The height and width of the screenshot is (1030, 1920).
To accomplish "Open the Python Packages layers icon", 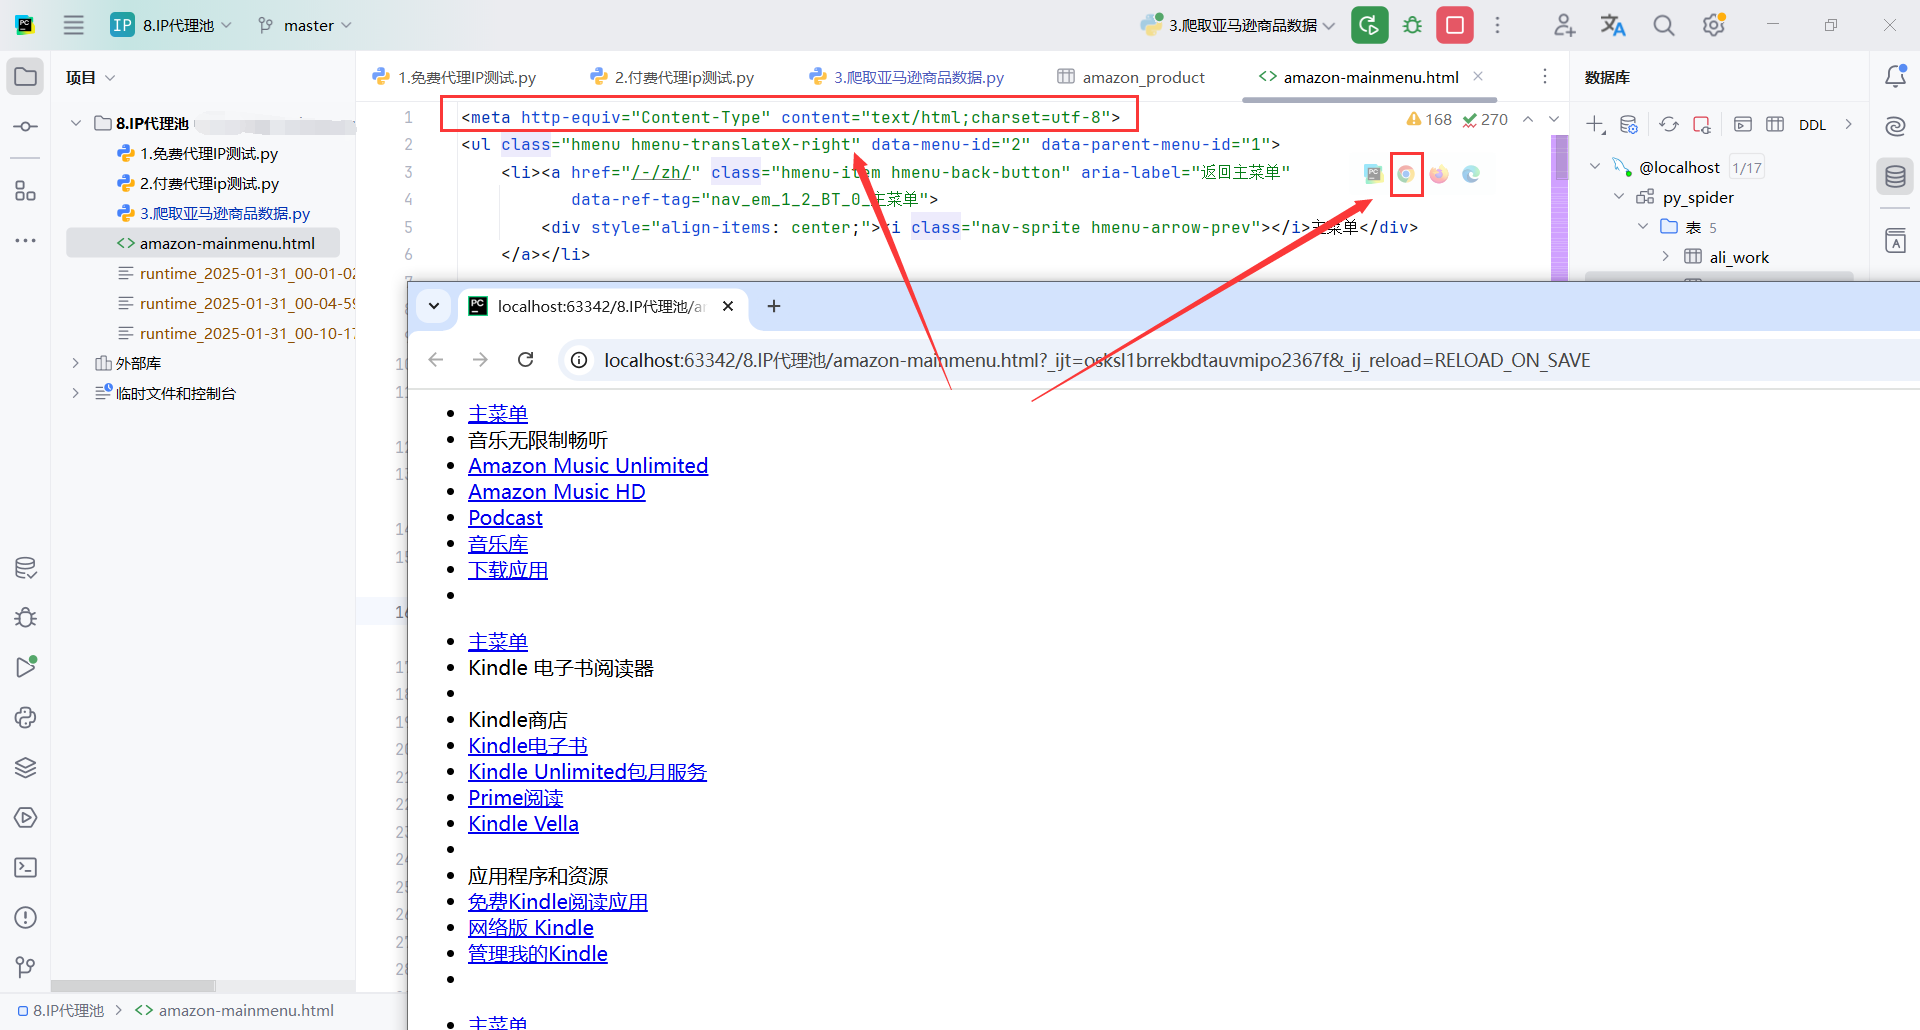I will pos(25,767).
